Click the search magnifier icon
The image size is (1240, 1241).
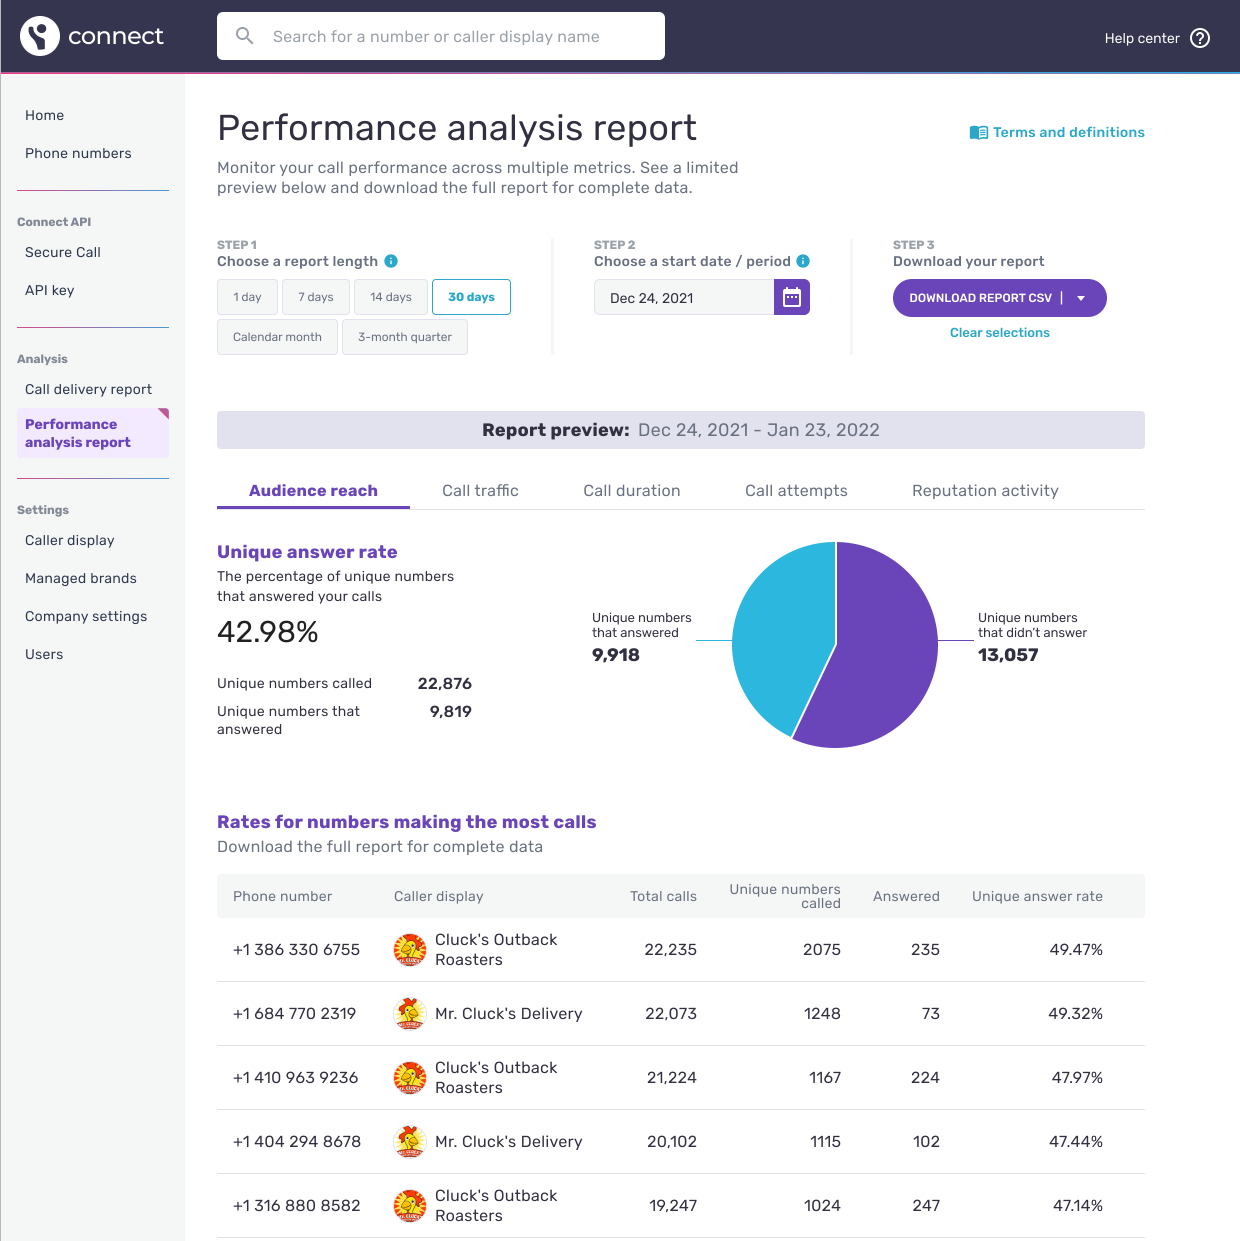coord(244,36)
